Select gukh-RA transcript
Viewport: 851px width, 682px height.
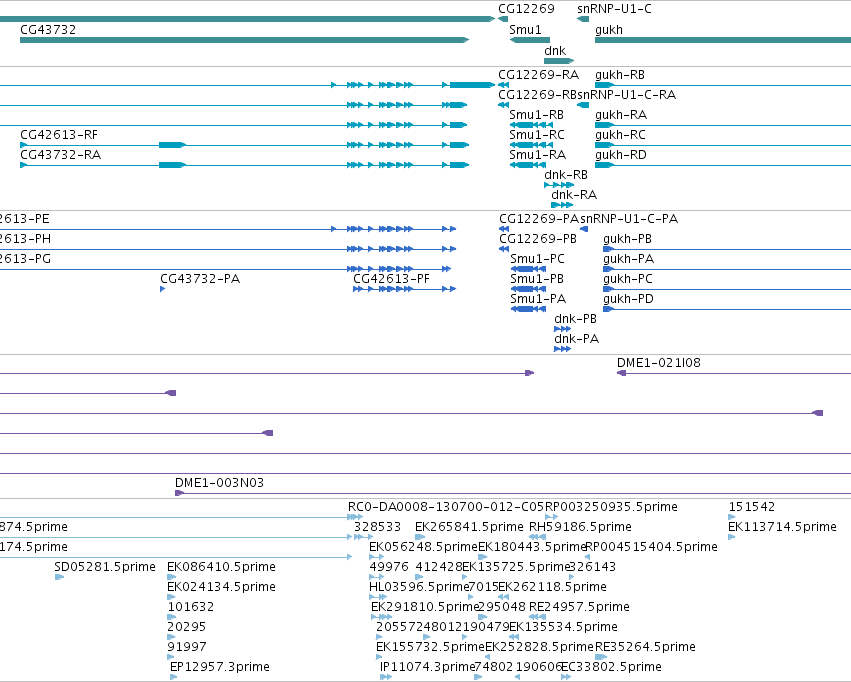click(x=723, y=125)
